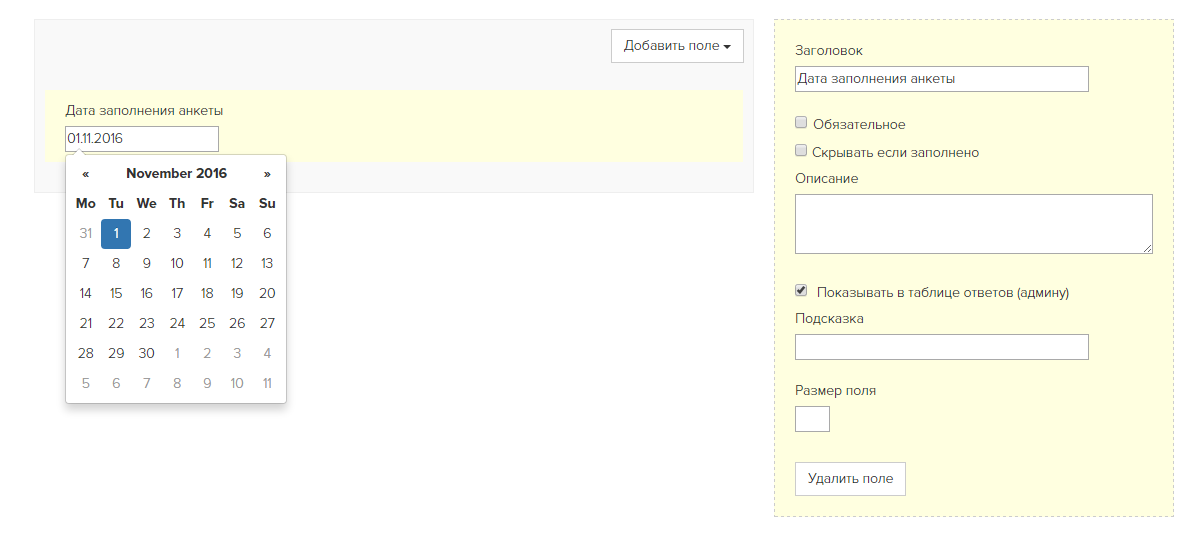Select November 15 in the calendar
This screenshot has height=535, width=1193.
[x=116, y=294]
